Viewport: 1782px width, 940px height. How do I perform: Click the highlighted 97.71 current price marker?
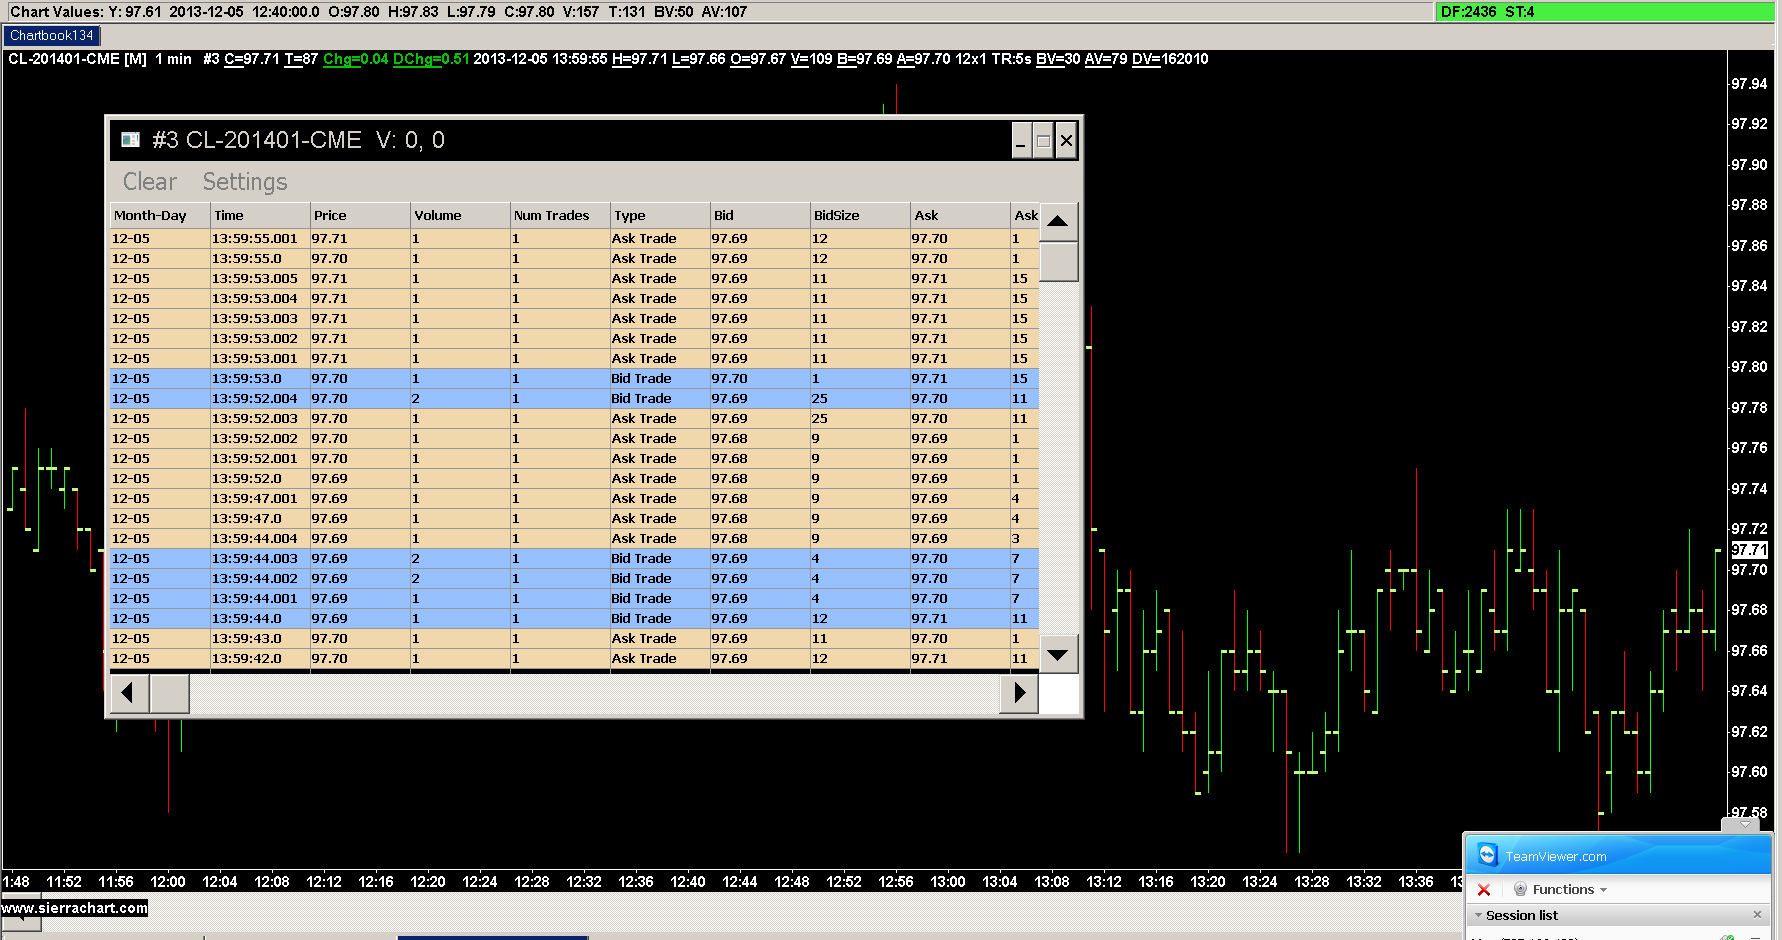tap(1749, 550)
